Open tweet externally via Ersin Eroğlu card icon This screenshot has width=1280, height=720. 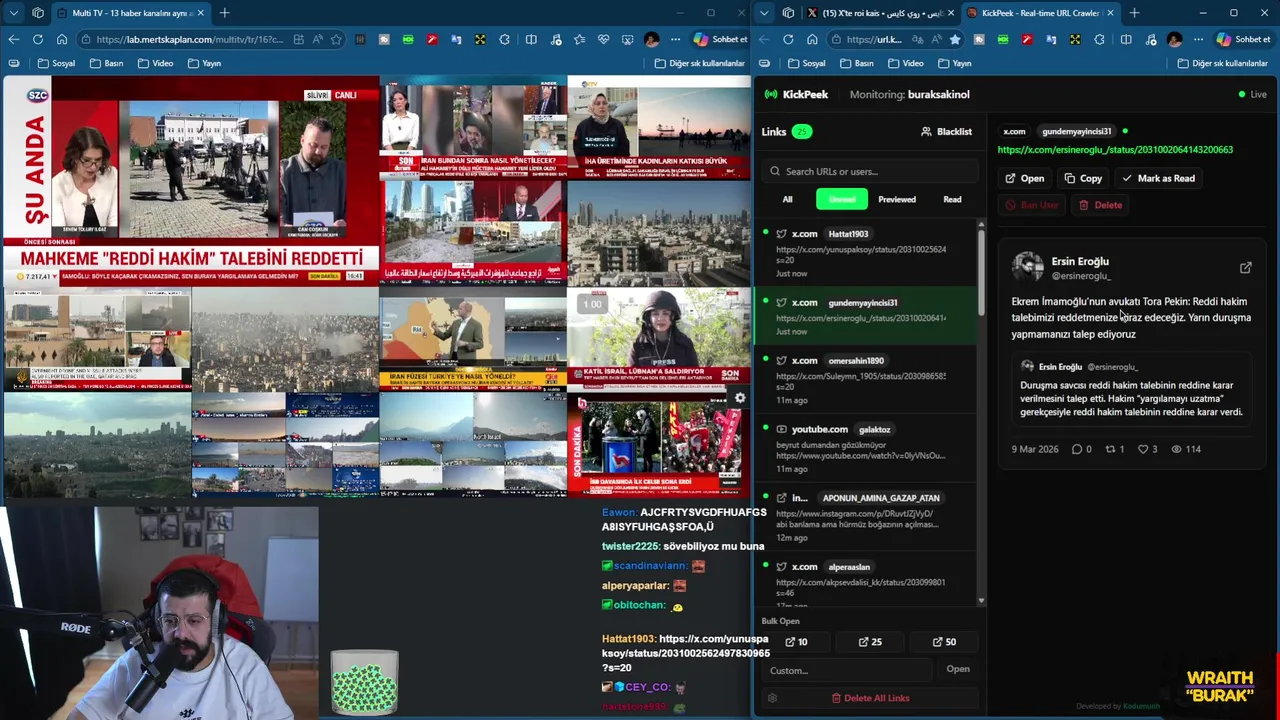click(1245, 268)
